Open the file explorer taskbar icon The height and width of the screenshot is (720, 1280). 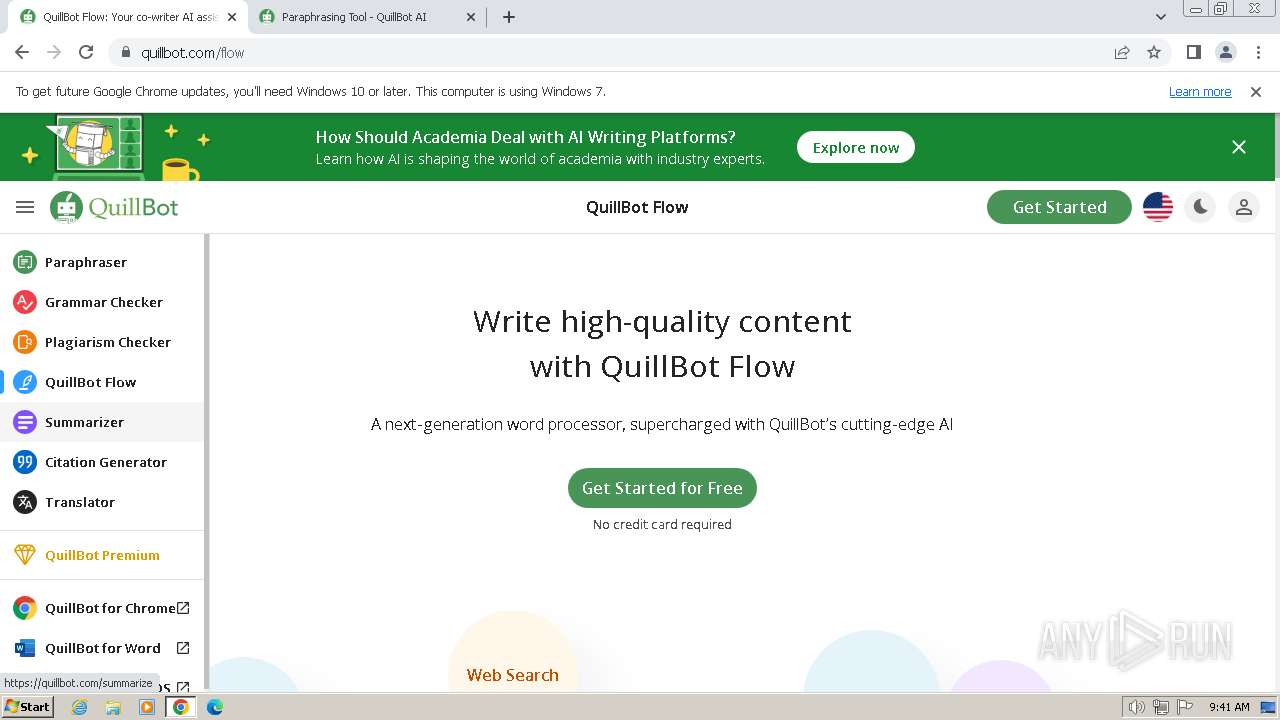113,707
